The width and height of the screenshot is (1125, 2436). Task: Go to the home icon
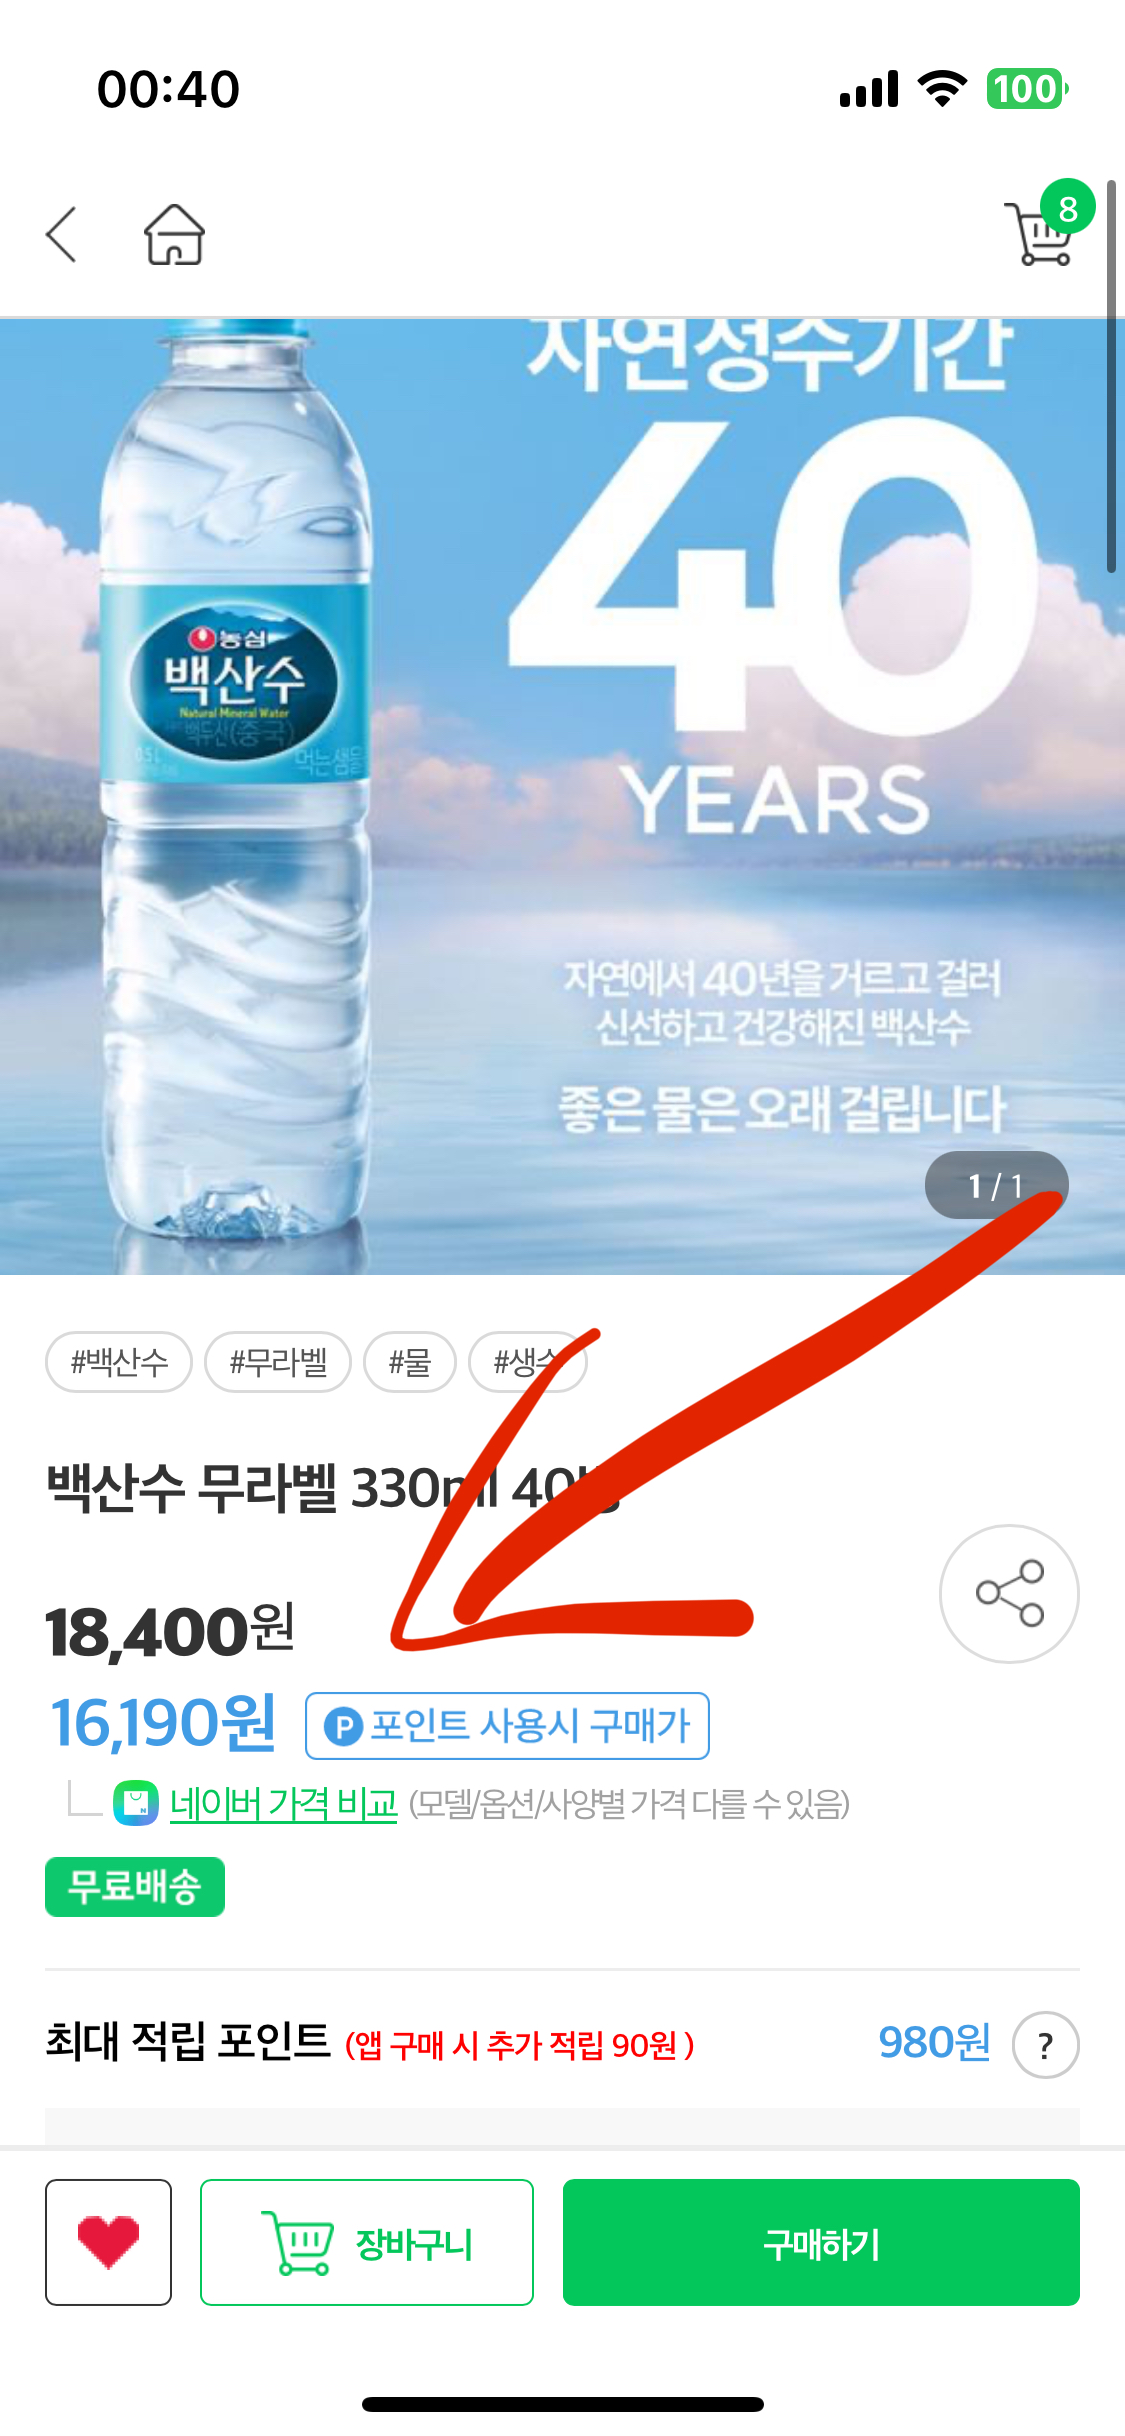point(175,234)
